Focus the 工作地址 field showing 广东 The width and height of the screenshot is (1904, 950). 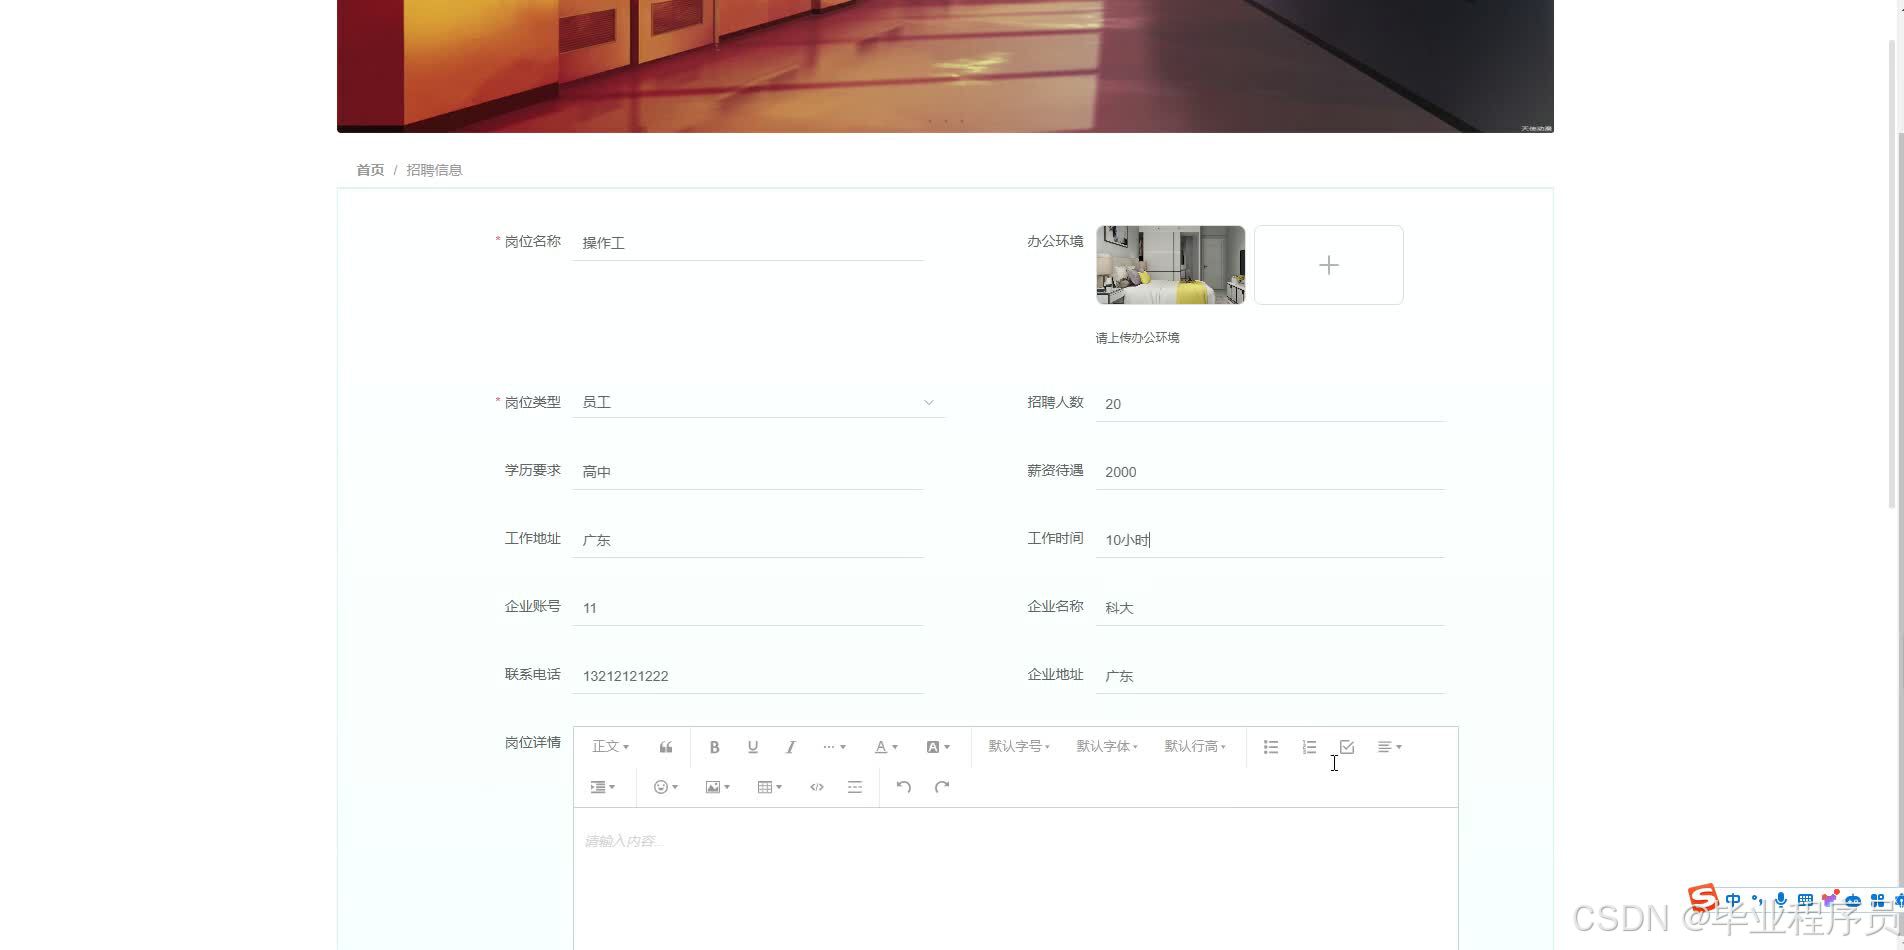click(748, 540)
